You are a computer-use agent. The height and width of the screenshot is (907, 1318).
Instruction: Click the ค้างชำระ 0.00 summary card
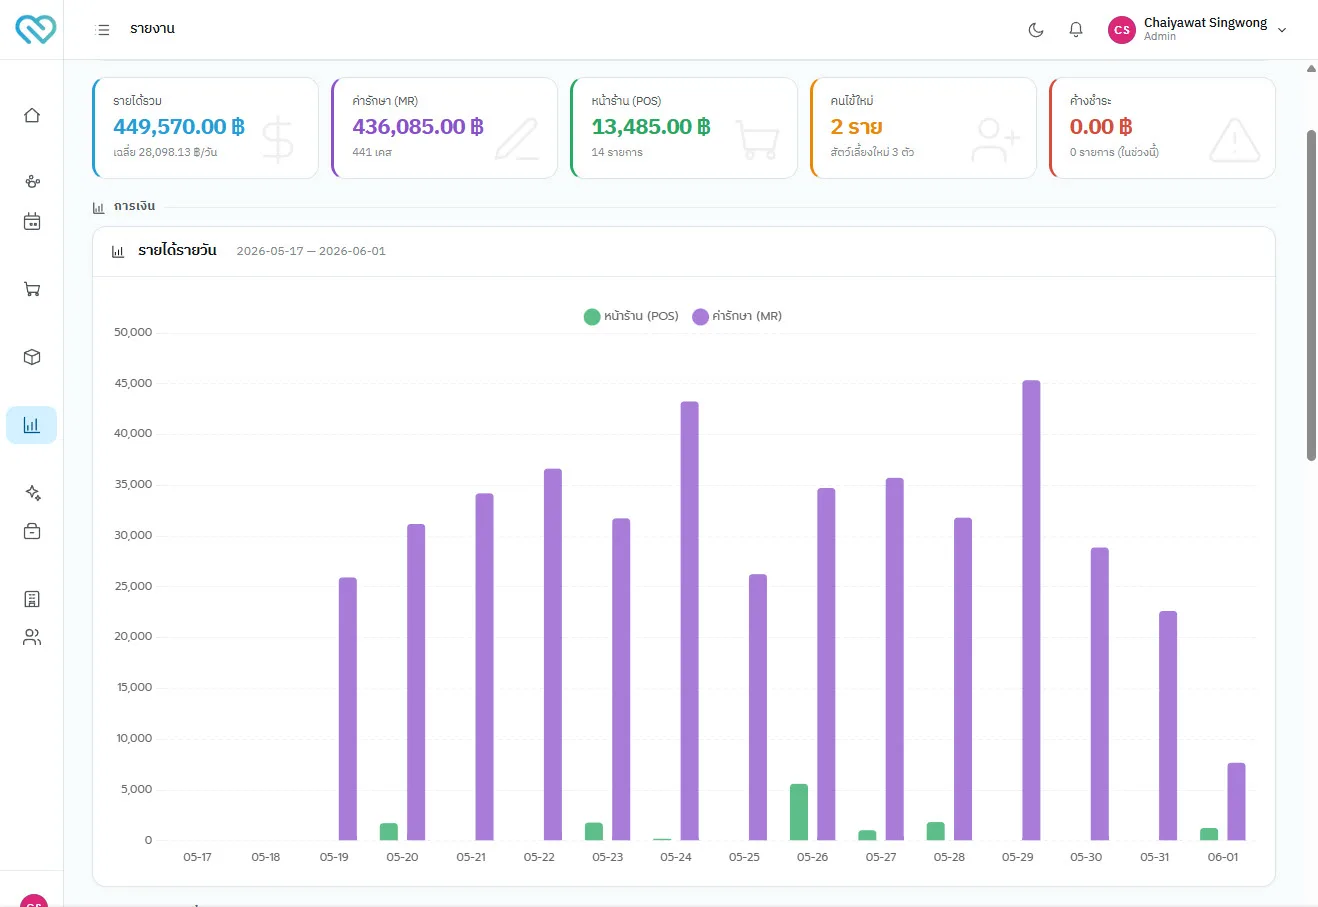coord(1162,128)
